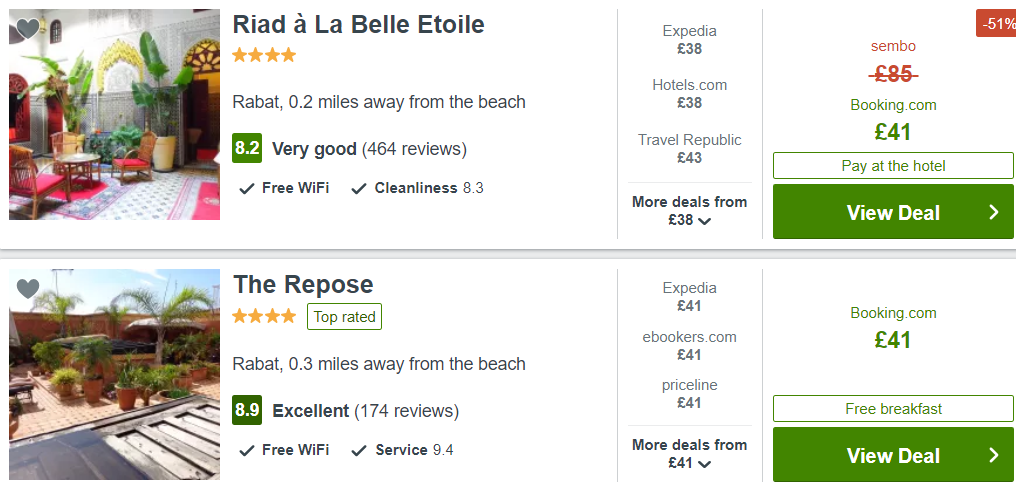The height and width of the screenshot is (486, 1016).
Task: Expand More deals from £41
Action: (689, 454)
